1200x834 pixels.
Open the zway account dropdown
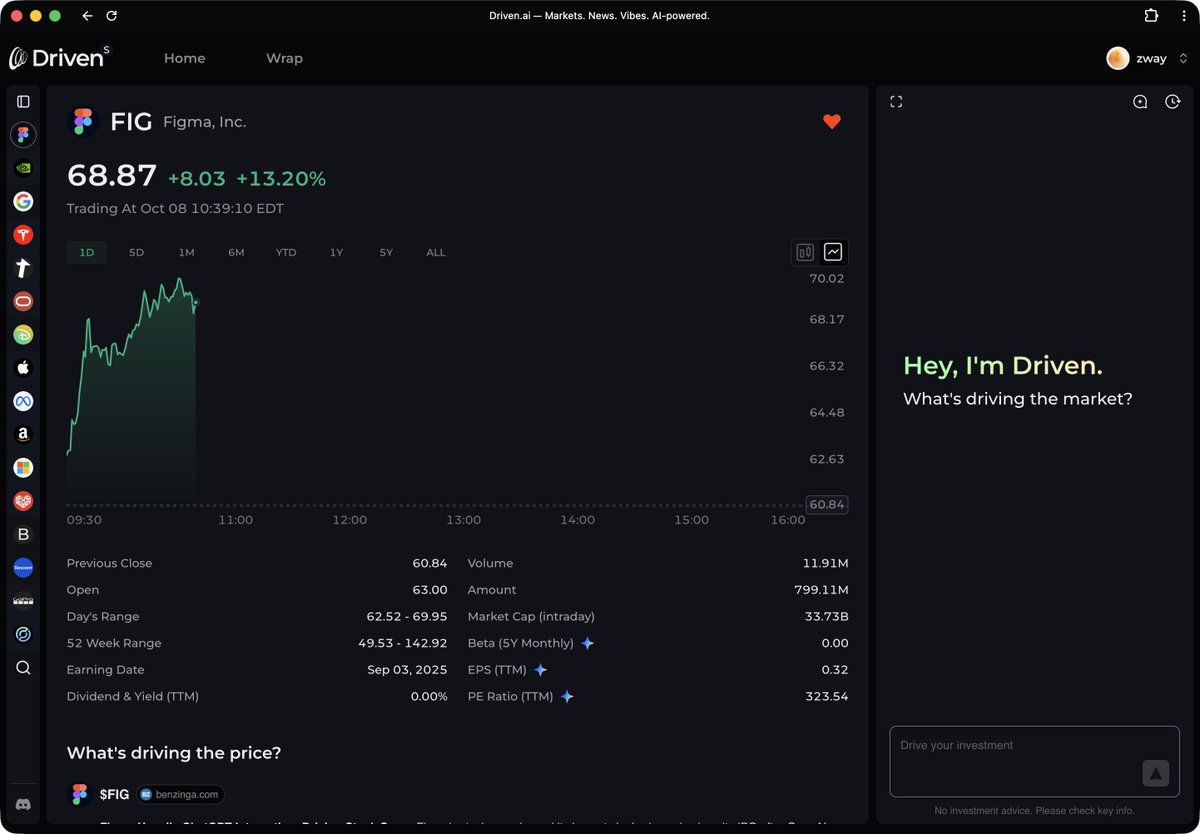(x=1183, y=58)
